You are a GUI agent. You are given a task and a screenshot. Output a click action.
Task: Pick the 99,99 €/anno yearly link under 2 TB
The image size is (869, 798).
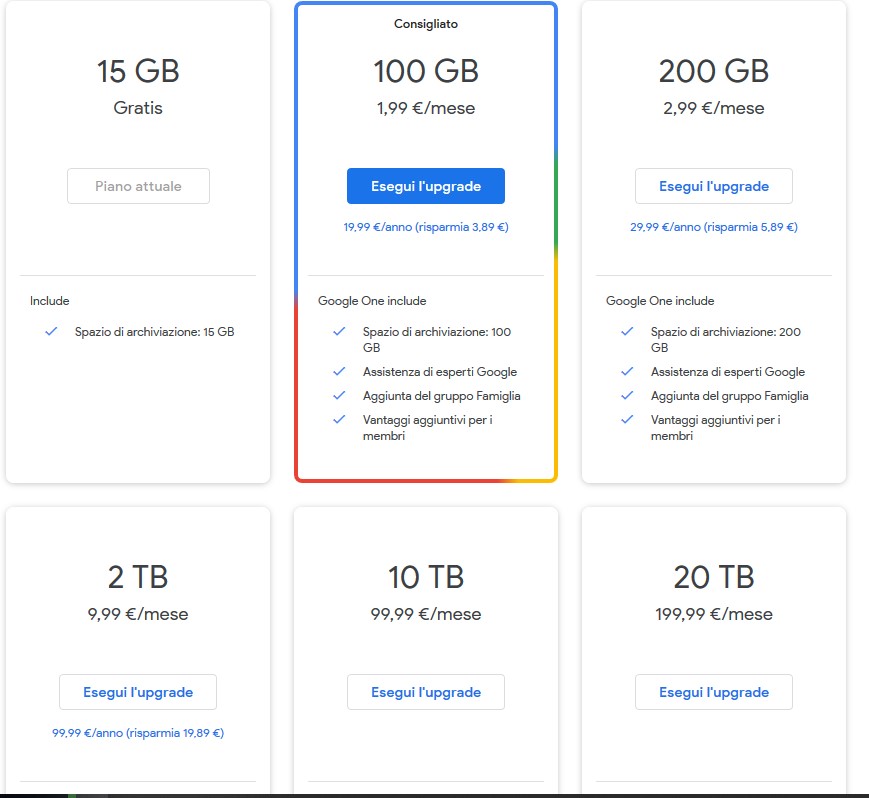click(x=138, y=733)
